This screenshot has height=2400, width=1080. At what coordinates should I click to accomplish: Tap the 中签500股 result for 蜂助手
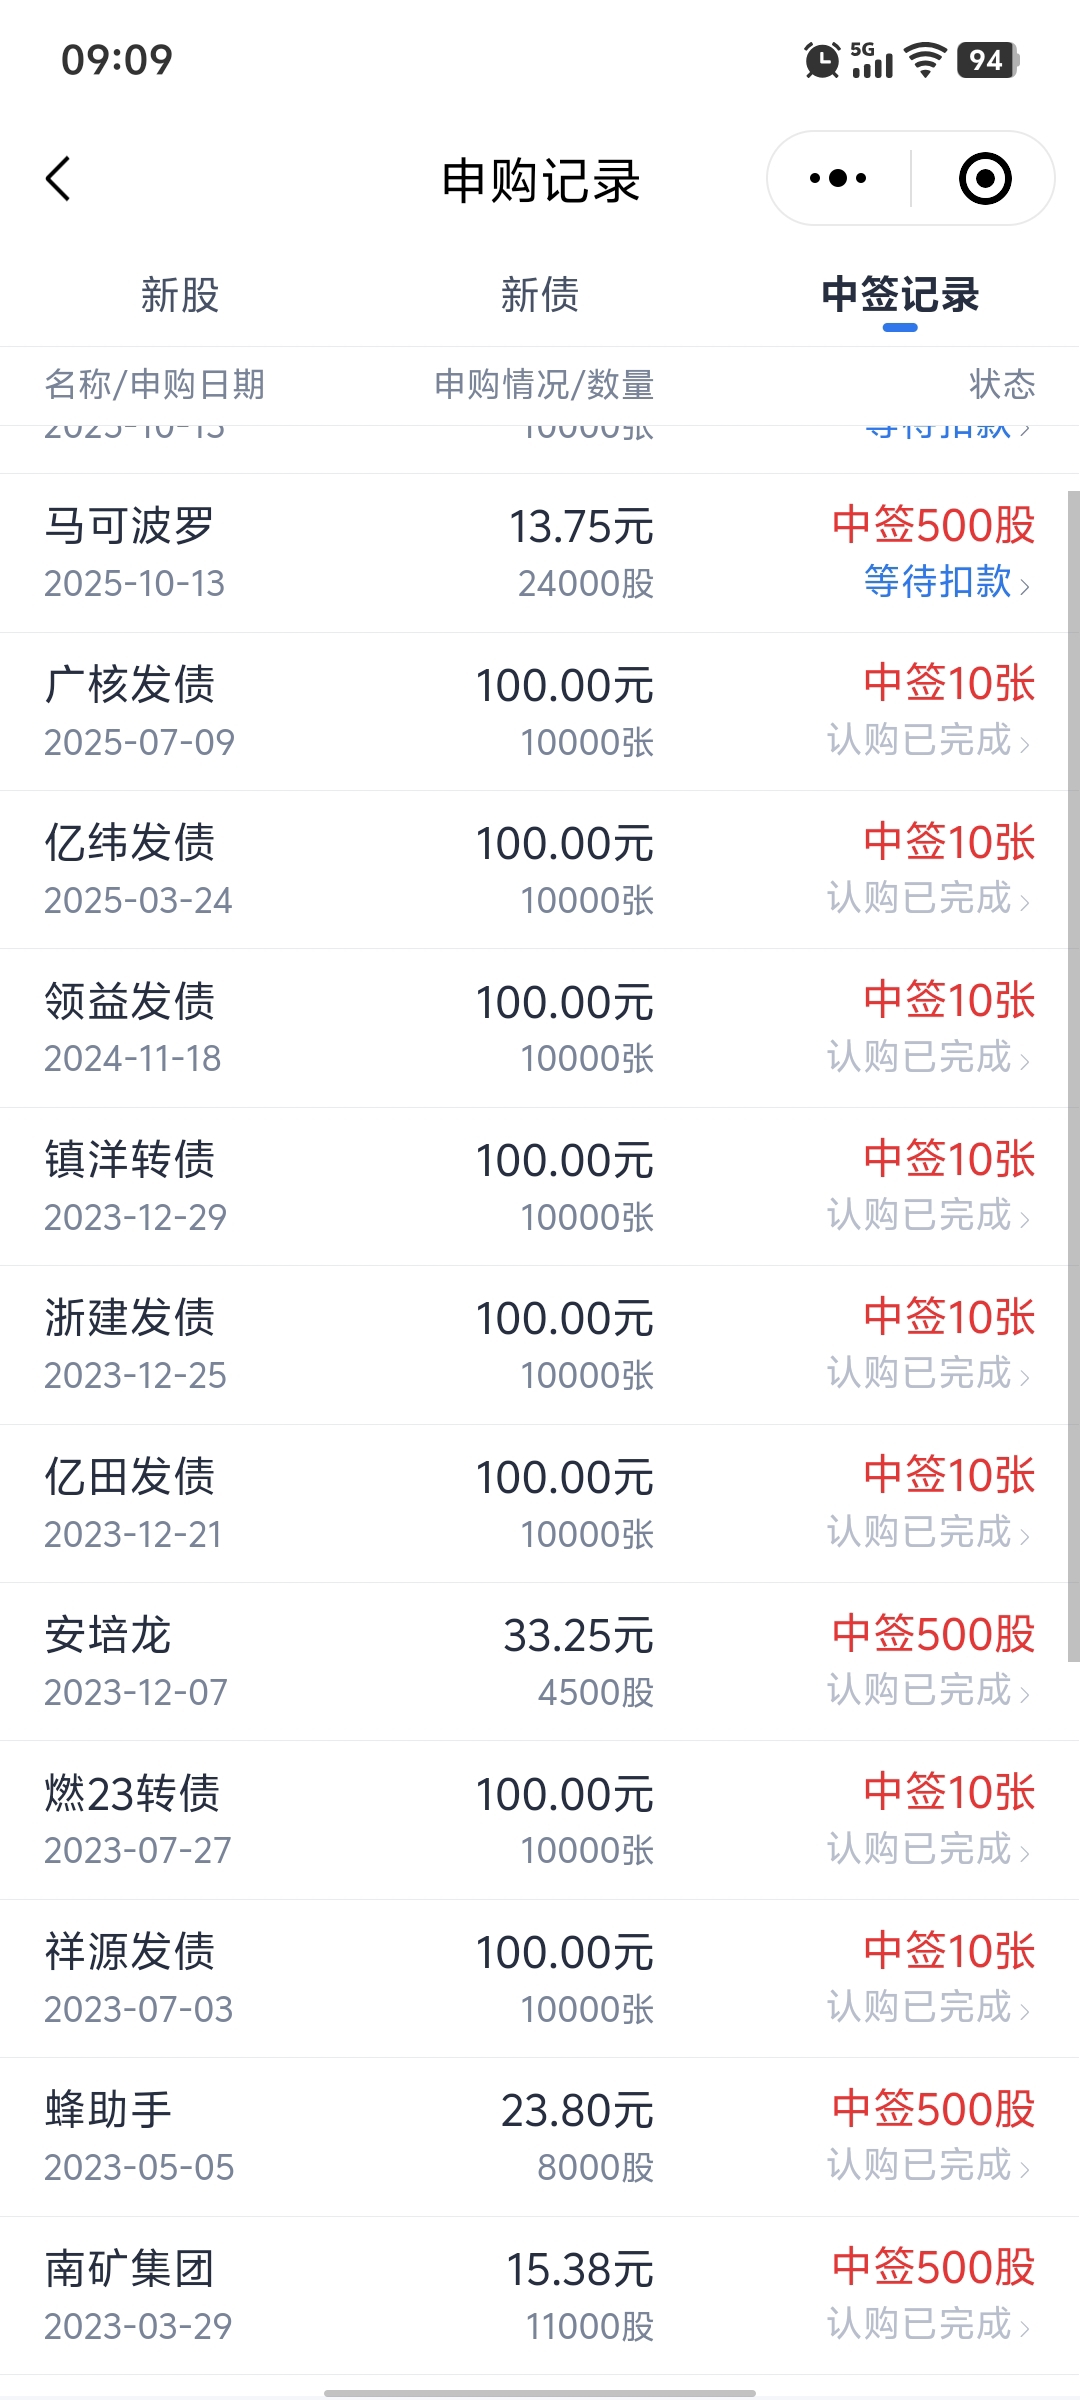[x=933, y=2110]
